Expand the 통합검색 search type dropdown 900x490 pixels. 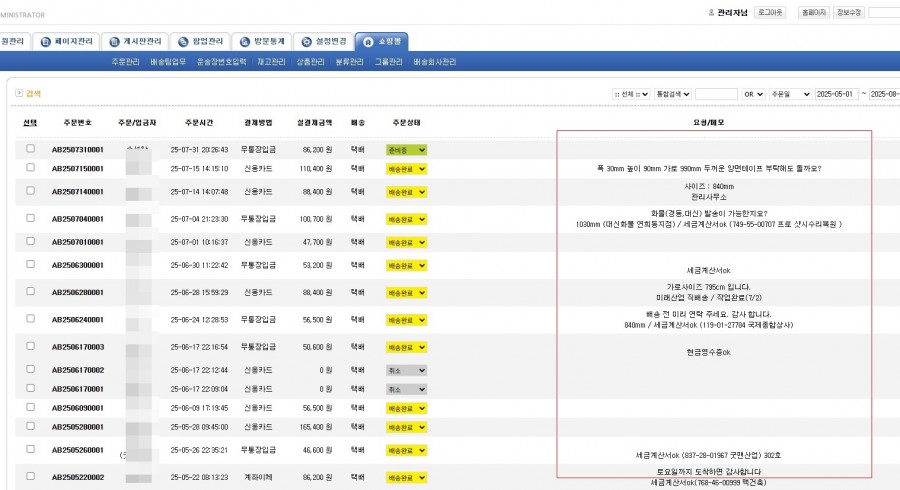click(672, 94)
